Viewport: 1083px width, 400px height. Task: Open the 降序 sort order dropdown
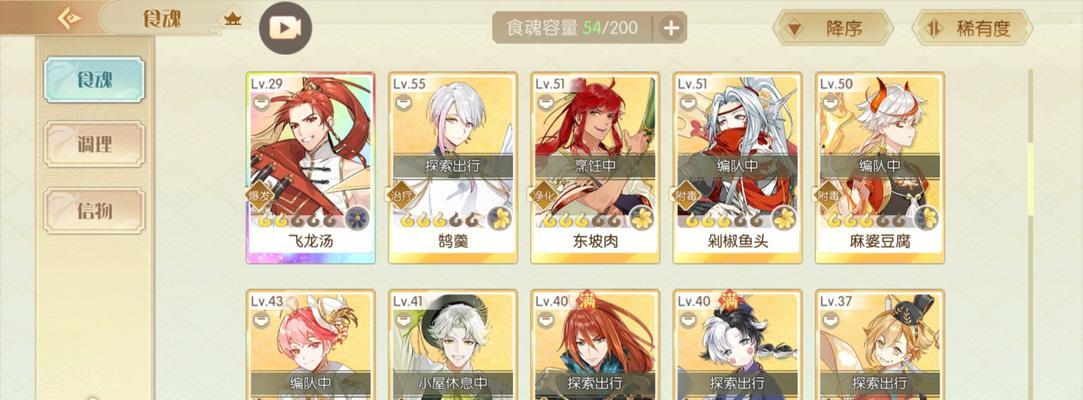click(832, 28)
